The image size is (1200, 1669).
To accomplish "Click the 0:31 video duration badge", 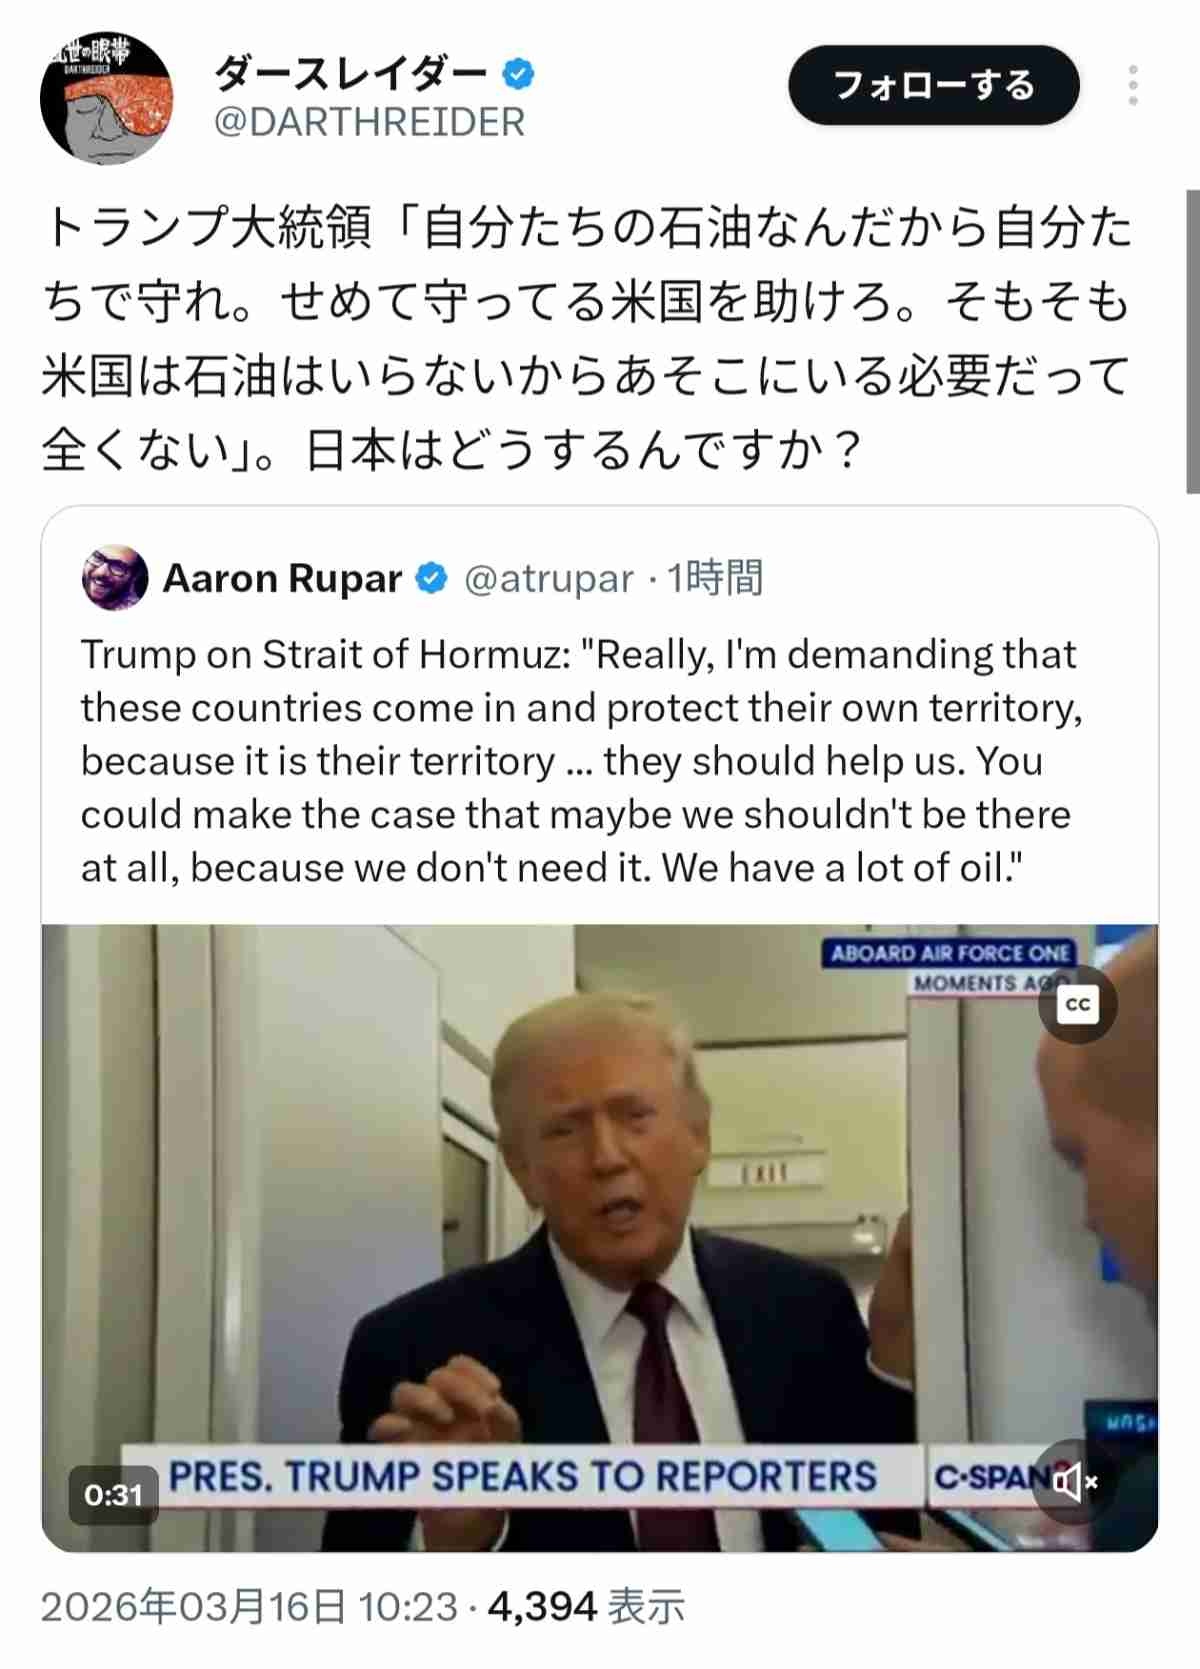I will point(113,1495).
